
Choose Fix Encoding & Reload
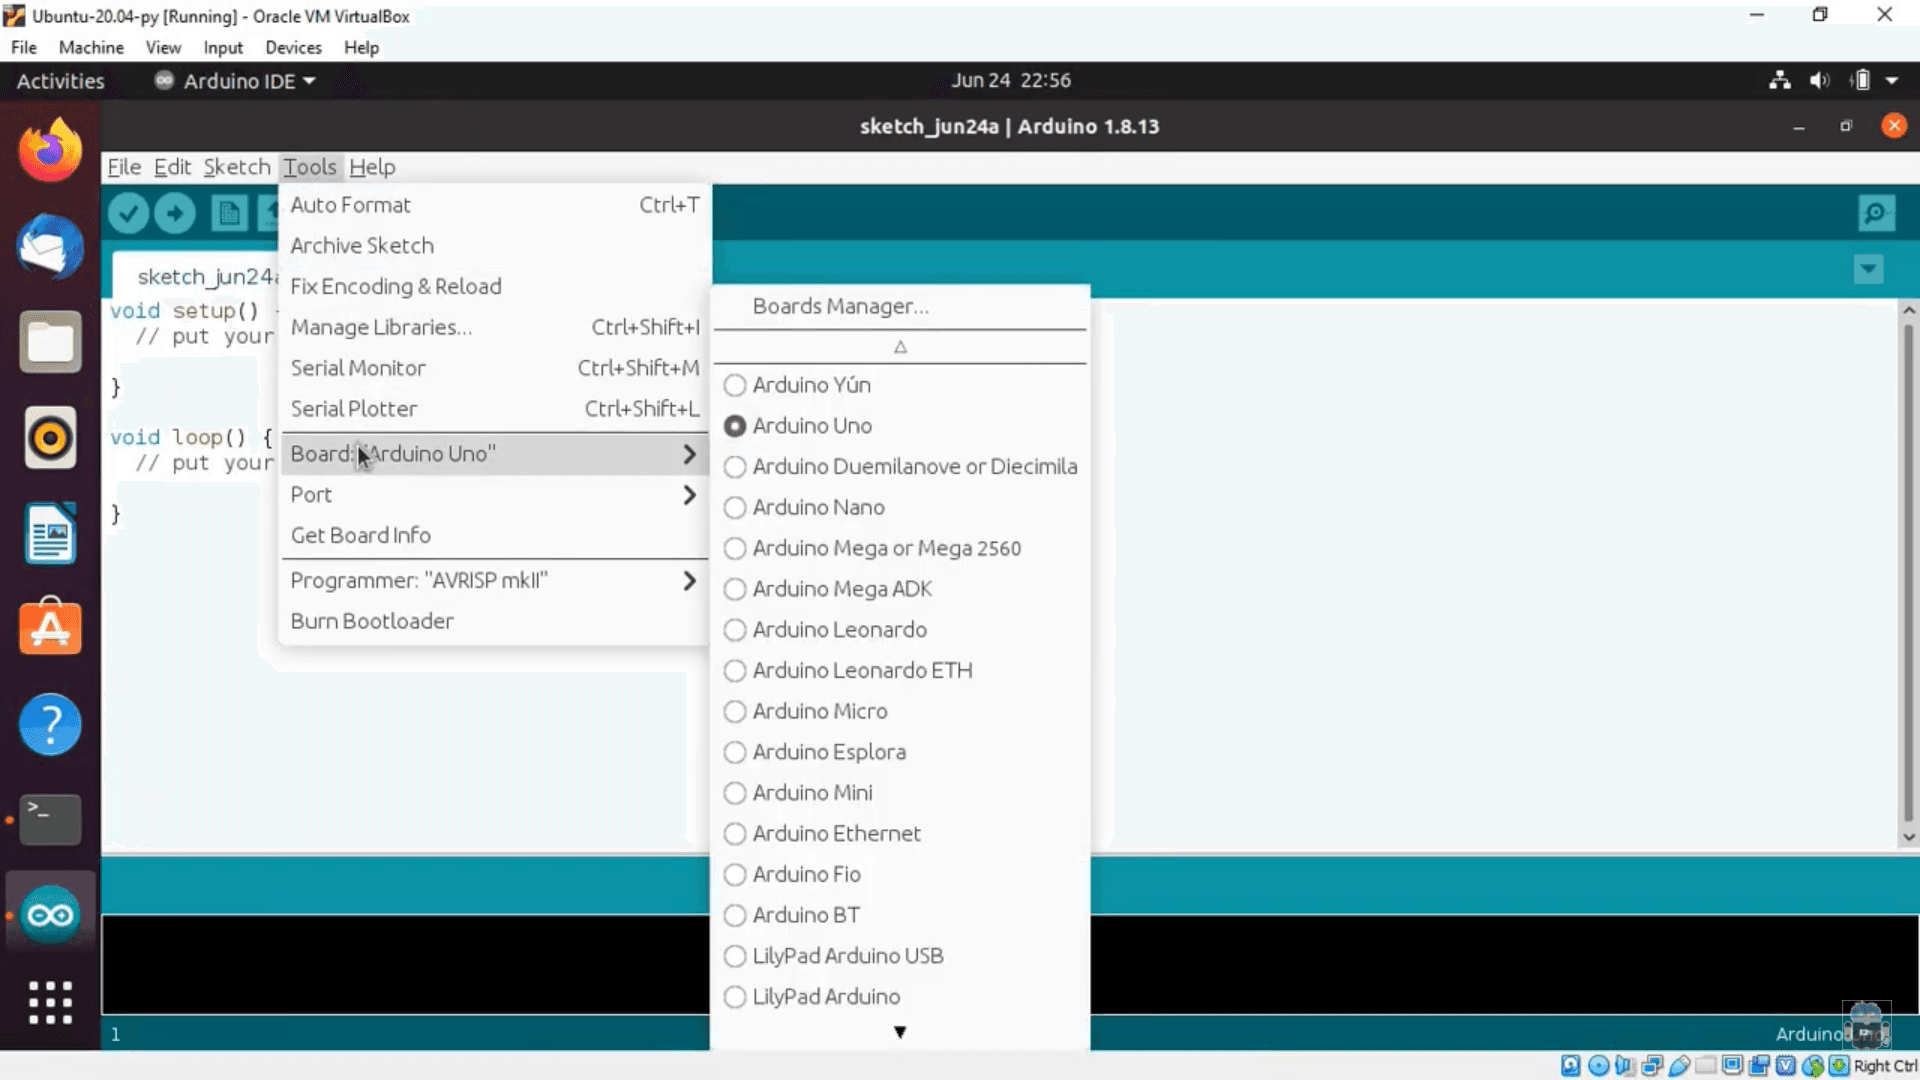coord(494,287)
